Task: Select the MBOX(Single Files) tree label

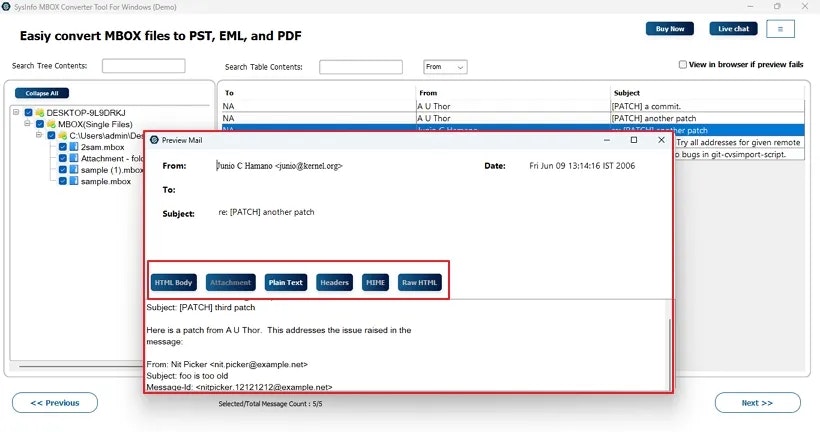Action: (x=95, y=124)
